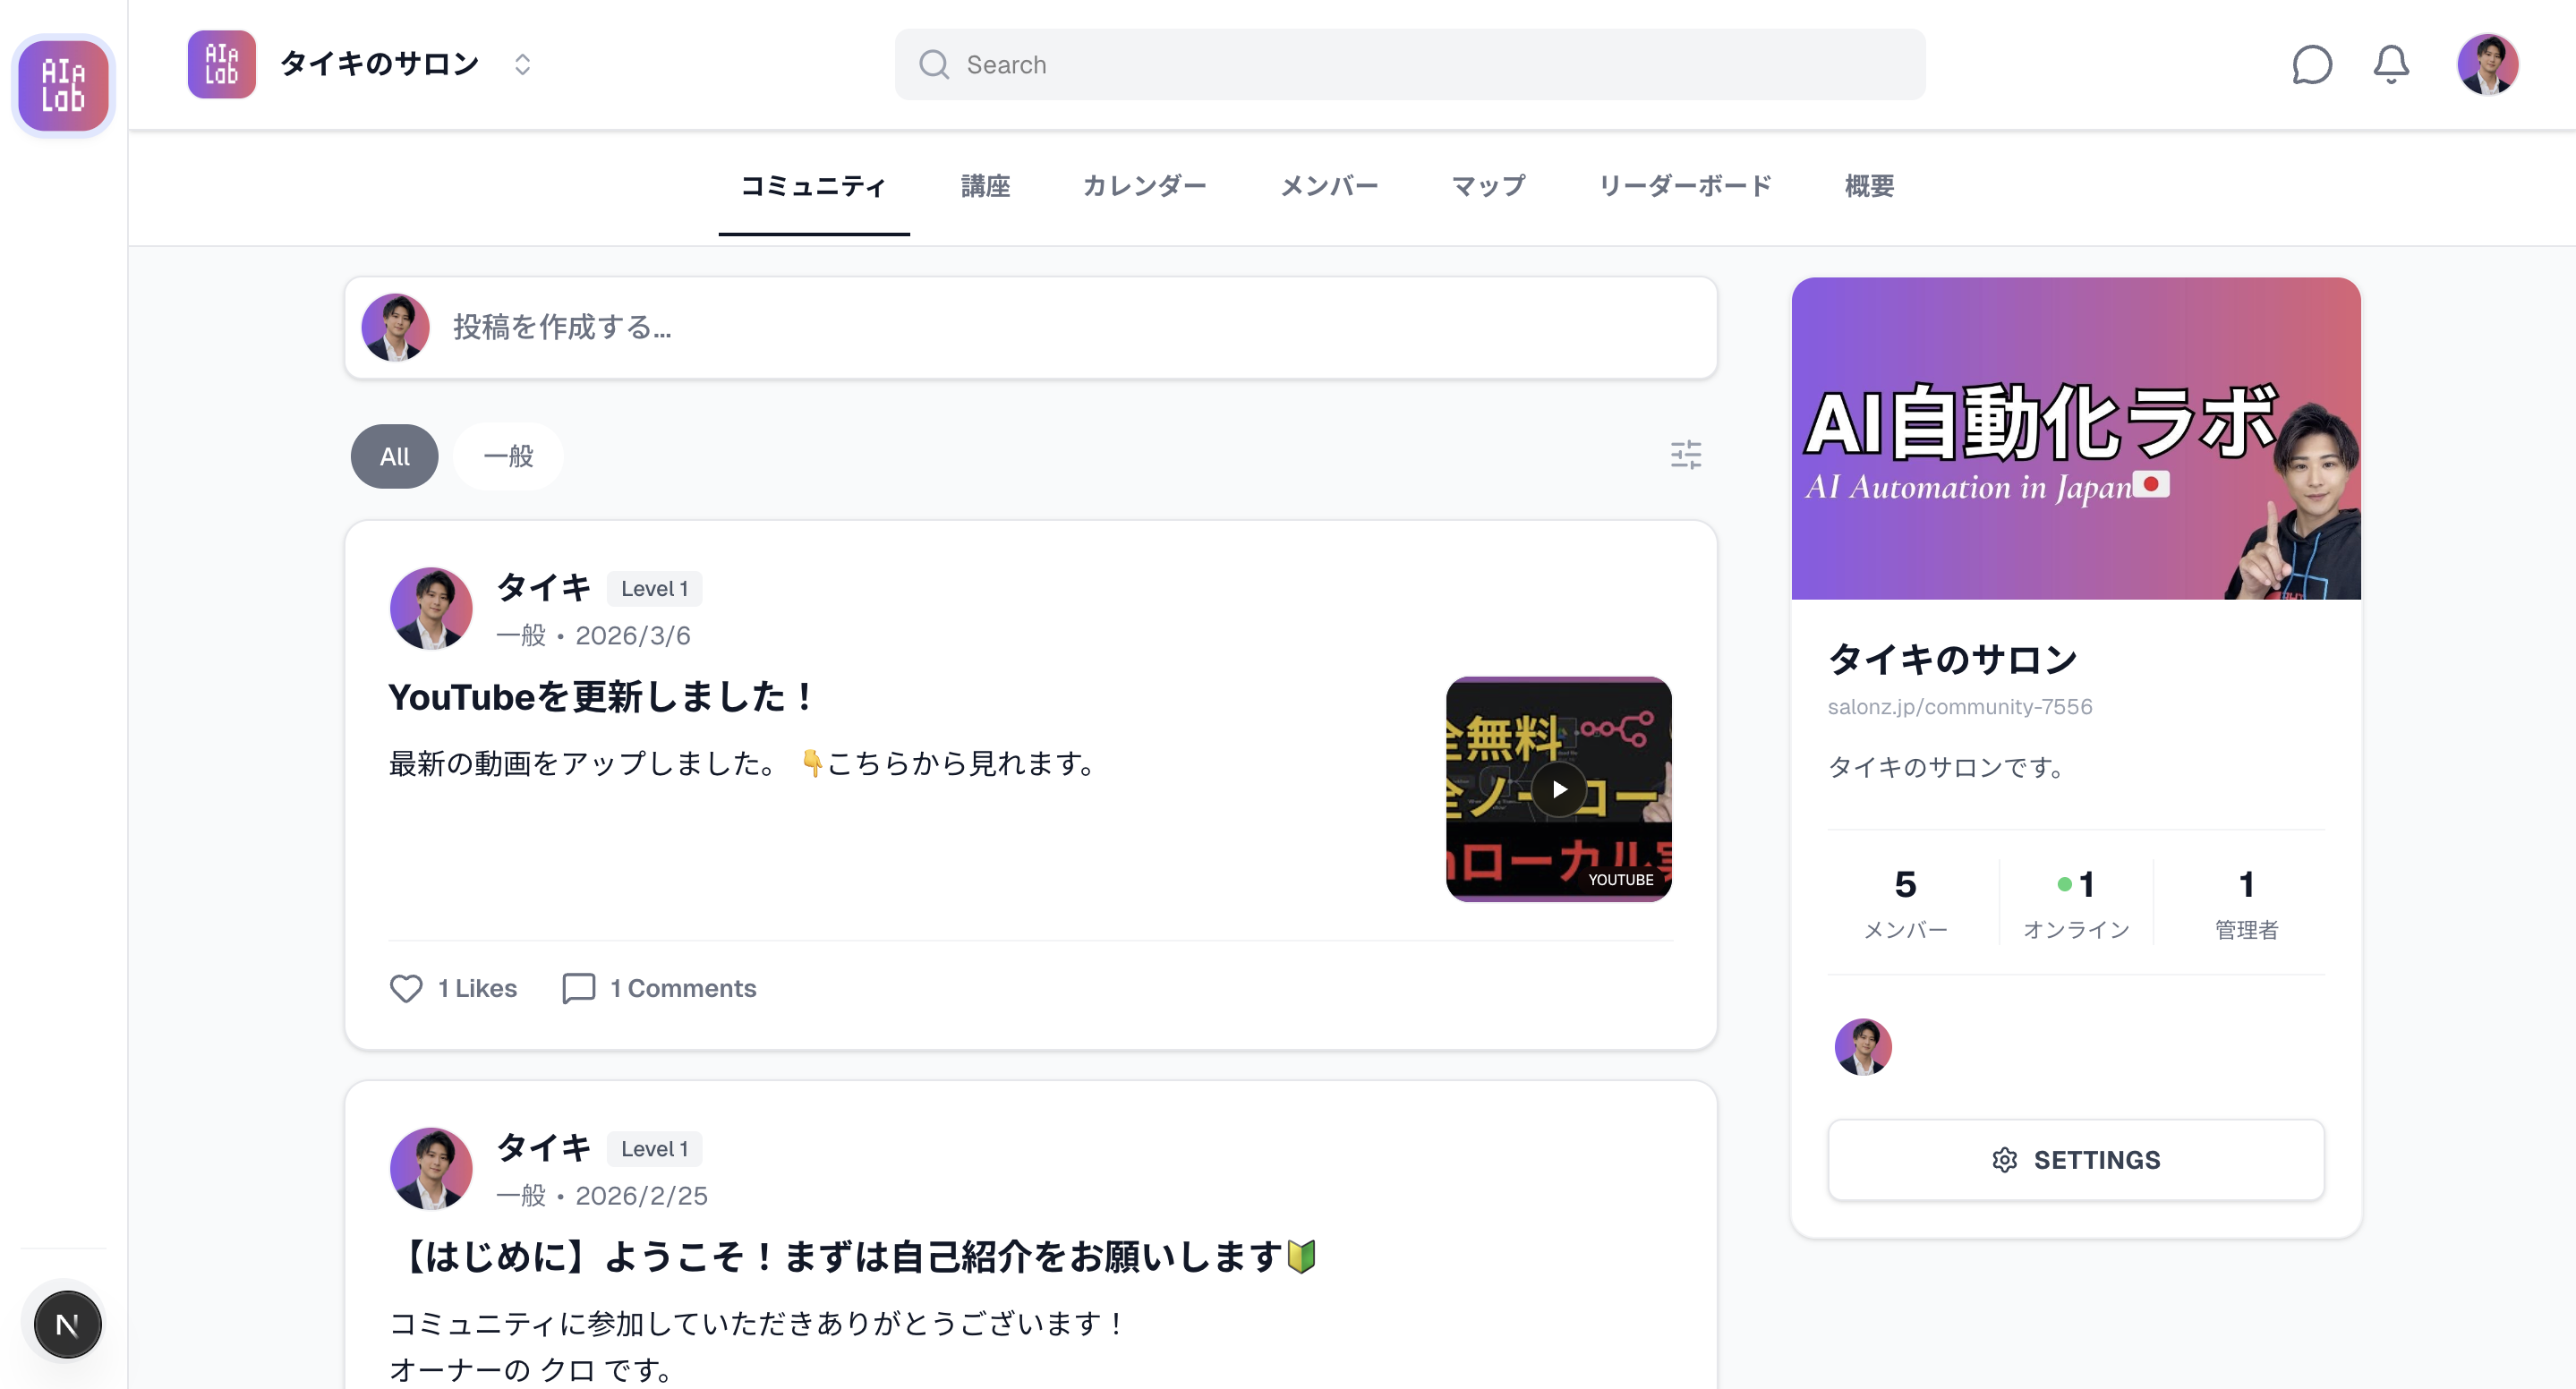Screen dimensions: 2576x1389
Task: Open the community SETTINGS button
Action: tap(2075, 1160)
